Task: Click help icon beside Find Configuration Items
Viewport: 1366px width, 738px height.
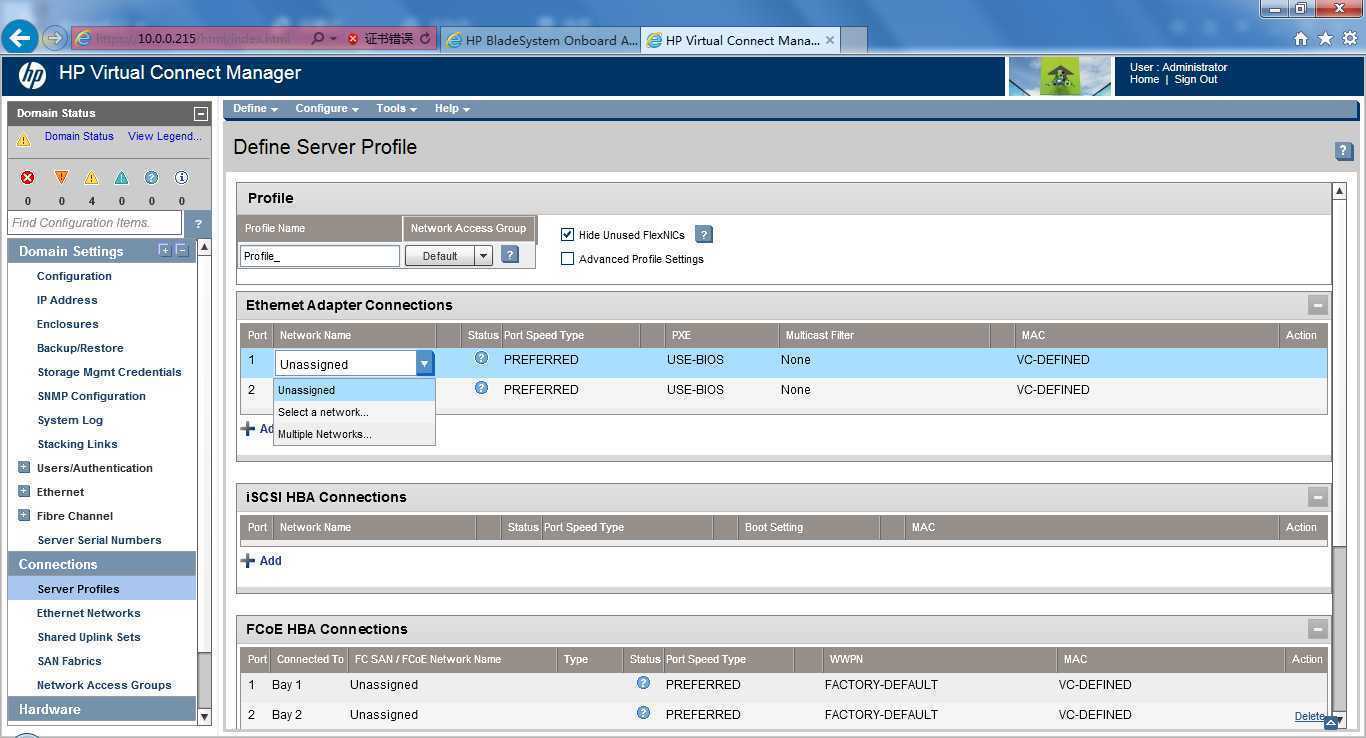Action: click(x=198, y=223)
